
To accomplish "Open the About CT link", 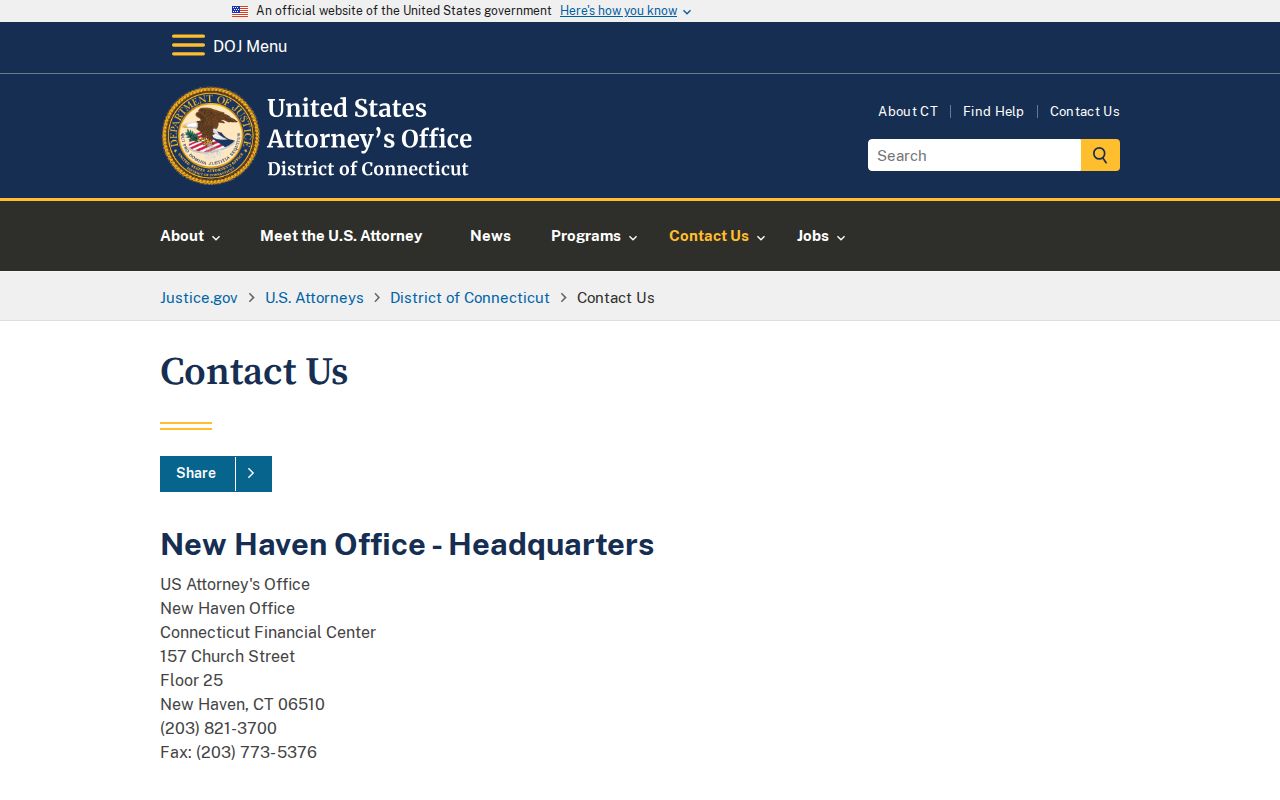I will (x=908, y=111).
